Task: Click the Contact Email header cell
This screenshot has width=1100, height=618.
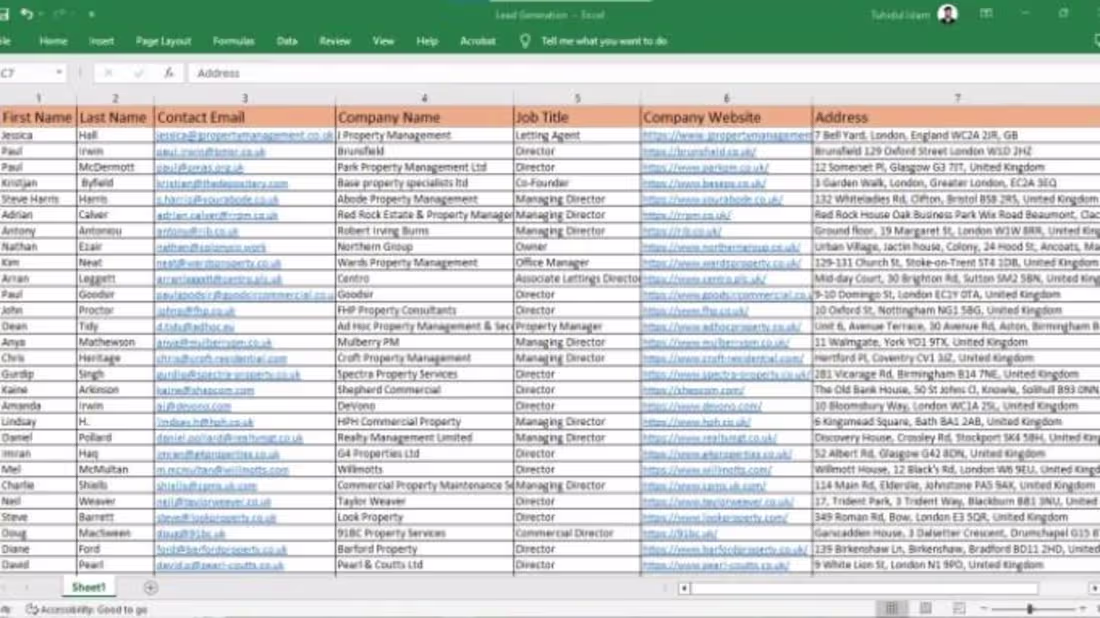Action: 245,117
